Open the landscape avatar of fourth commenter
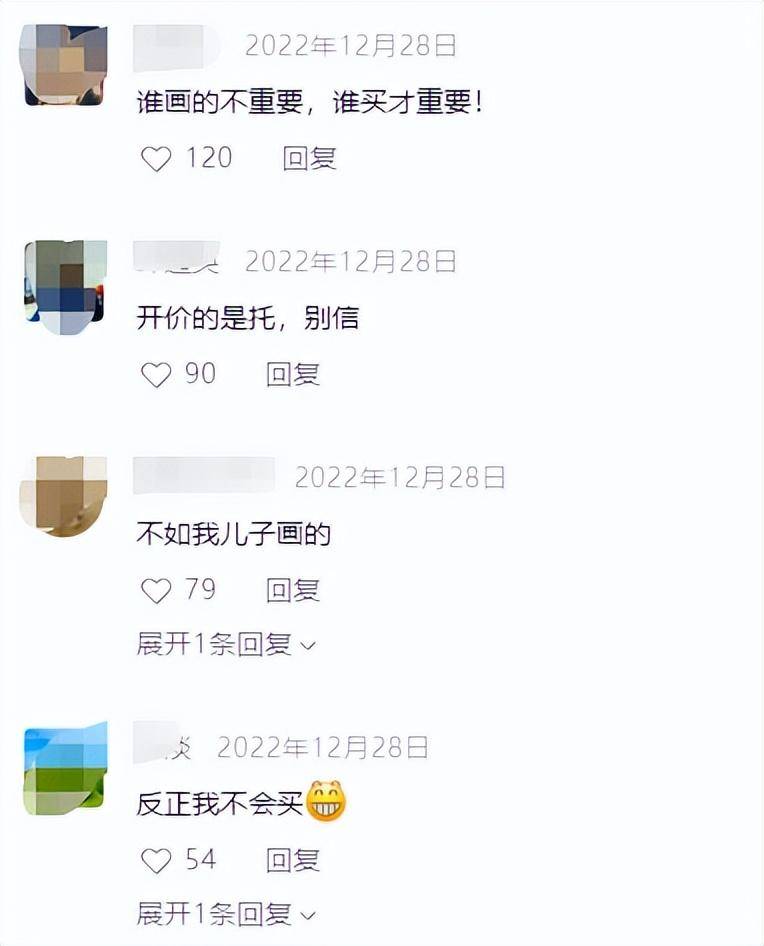This screenshot has height=946, width=764. [x=66, y=767]
